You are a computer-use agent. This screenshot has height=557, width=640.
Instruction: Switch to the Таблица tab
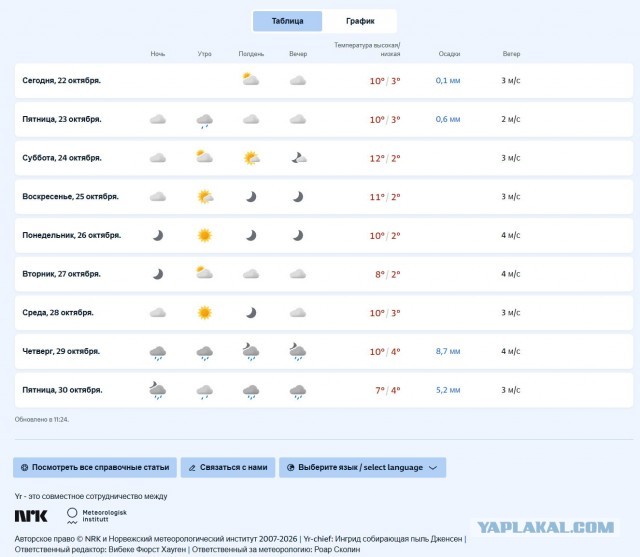point(287,21)
